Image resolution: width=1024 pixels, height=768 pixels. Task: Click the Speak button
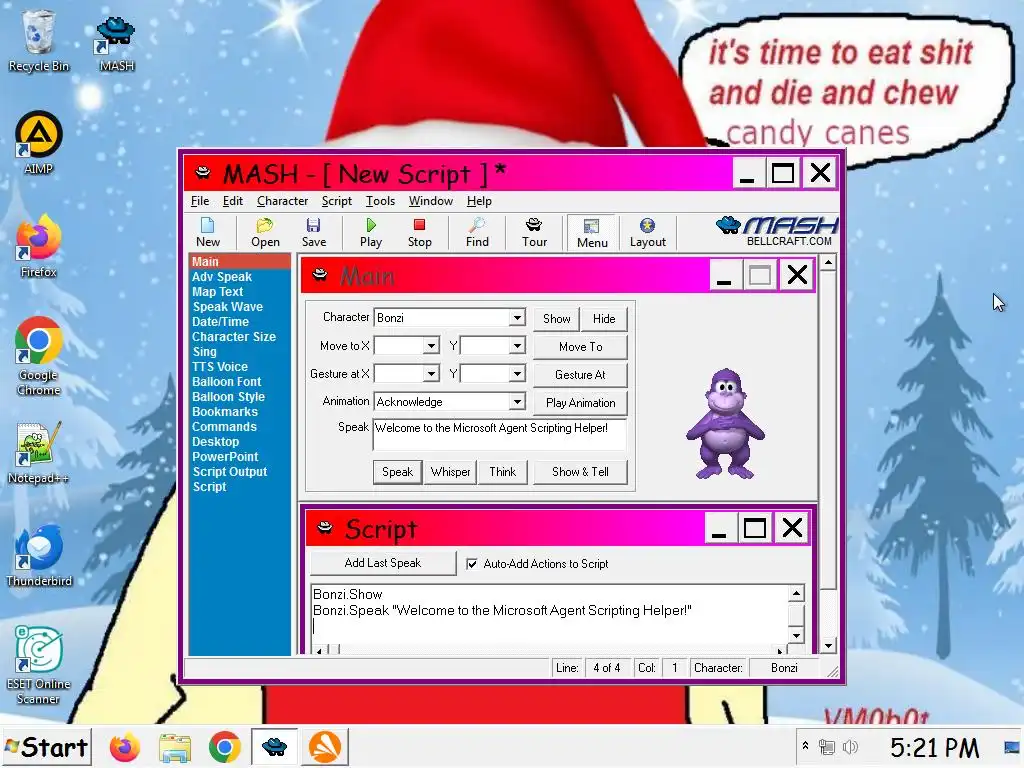pyautogui.click(x=397, y=472)
